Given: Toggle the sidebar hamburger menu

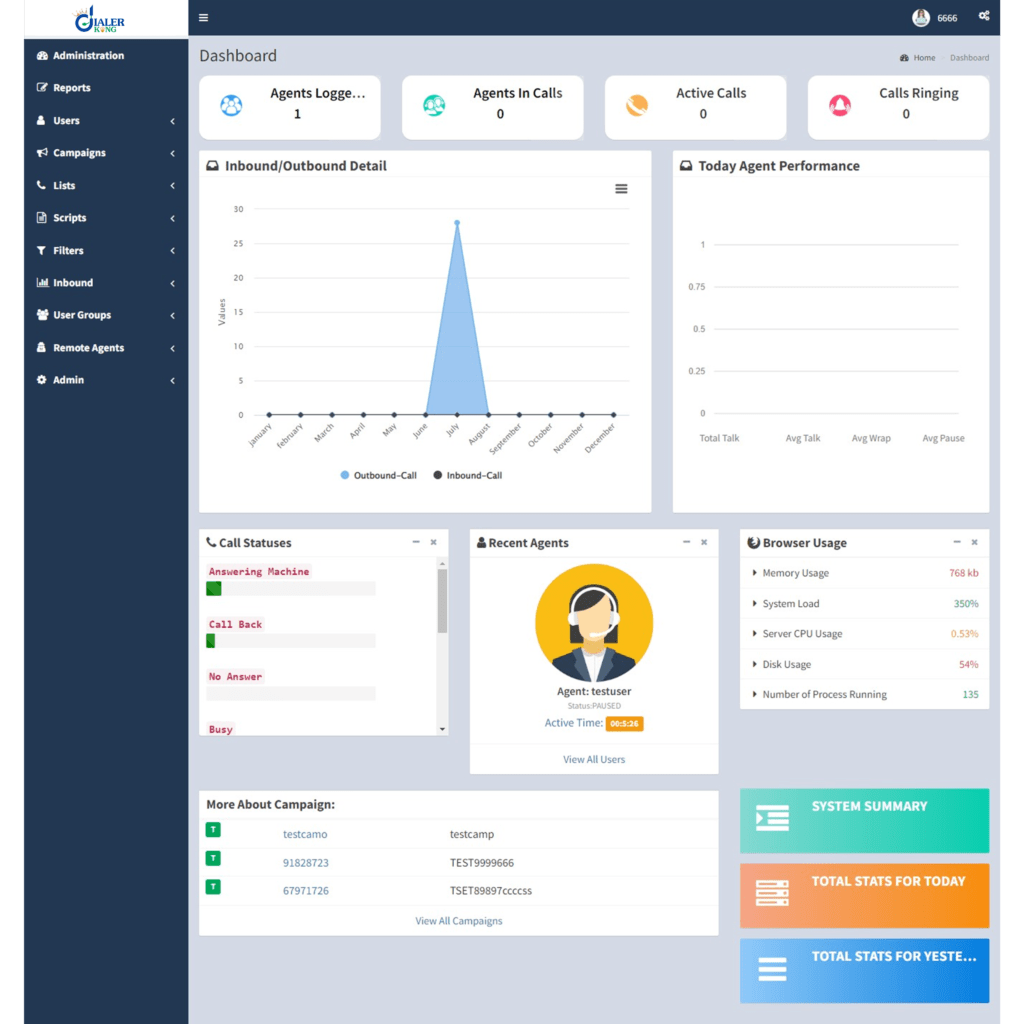Looking at the screenshot, I should (204, 18).
